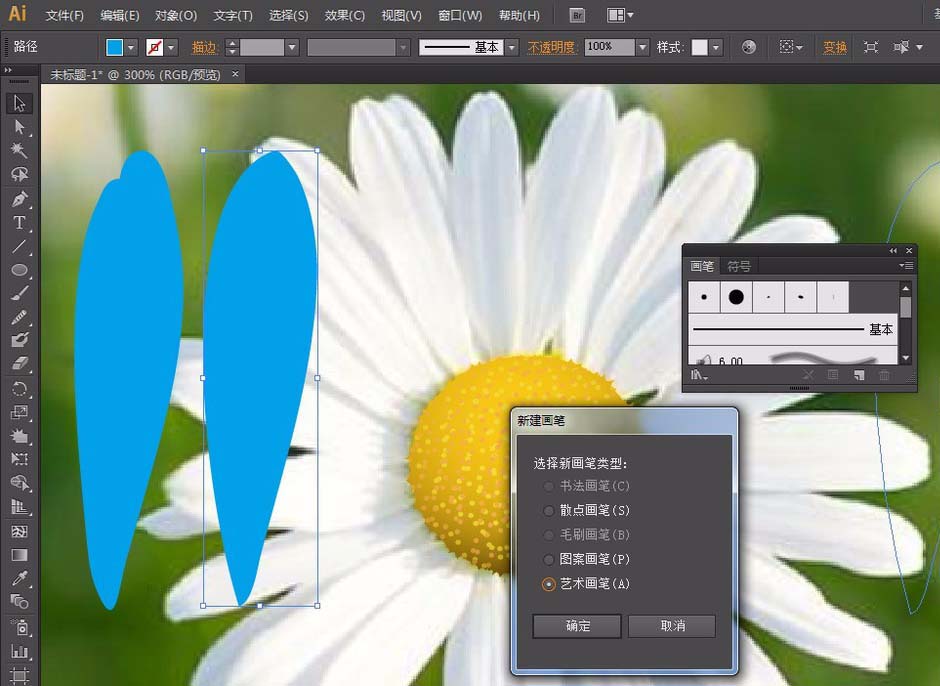Choose the Shape Builder tool
The width and height of the screenshot is (940, 686).
point(19,483)
